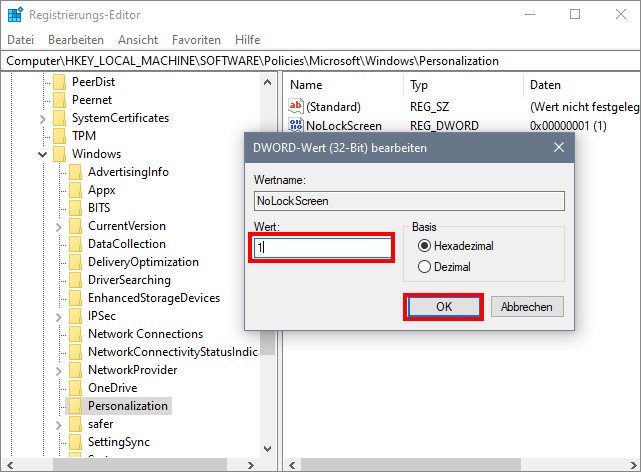641x472 pixels.
Task: Click tree pane scroll down arrow
Action: [x=268, y=449]
